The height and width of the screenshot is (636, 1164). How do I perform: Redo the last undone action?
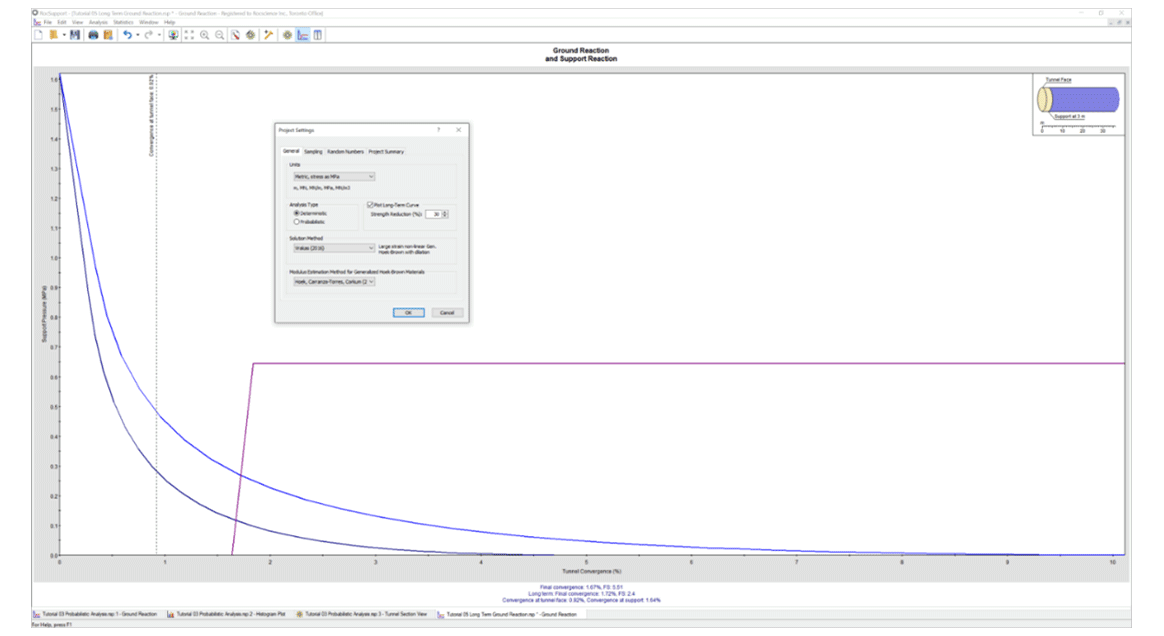point(148,35)
